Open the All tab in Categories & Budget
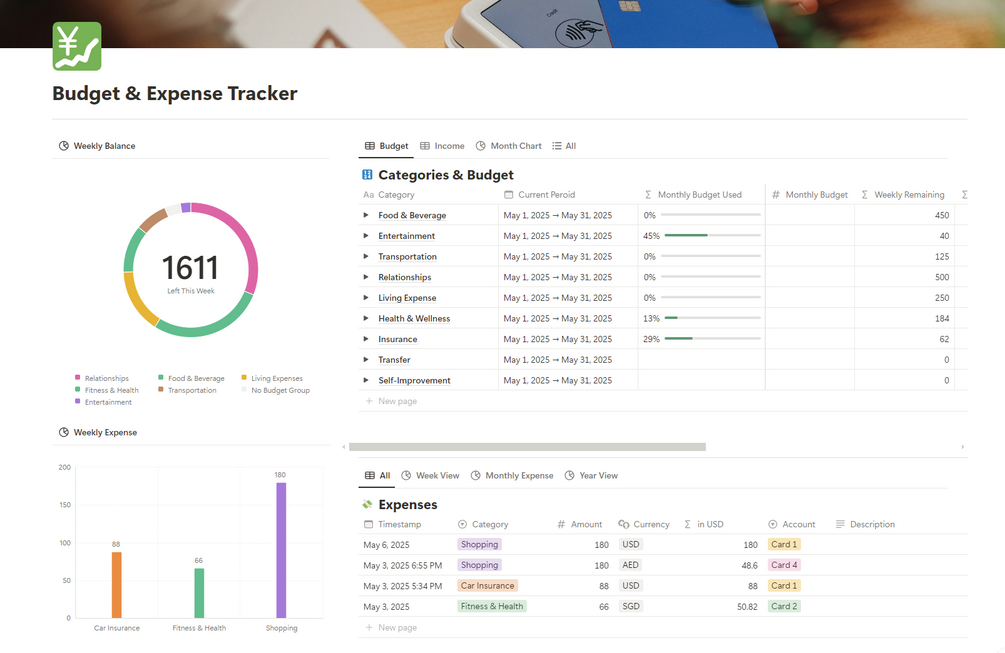Viewport: 1005px width, 653px height. pos(564,146)
